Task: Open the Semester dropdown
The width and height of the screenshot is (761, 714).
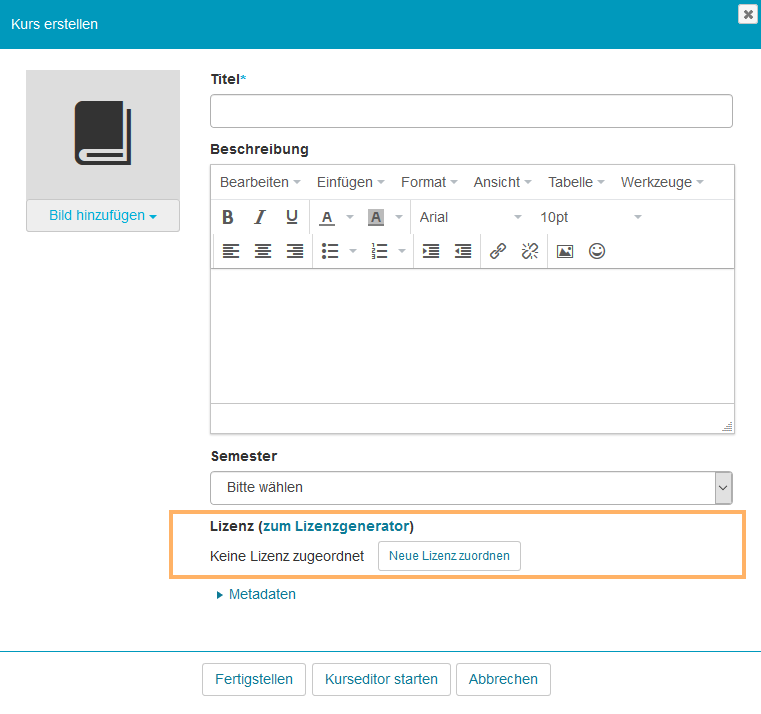Action: coord(471,488)
